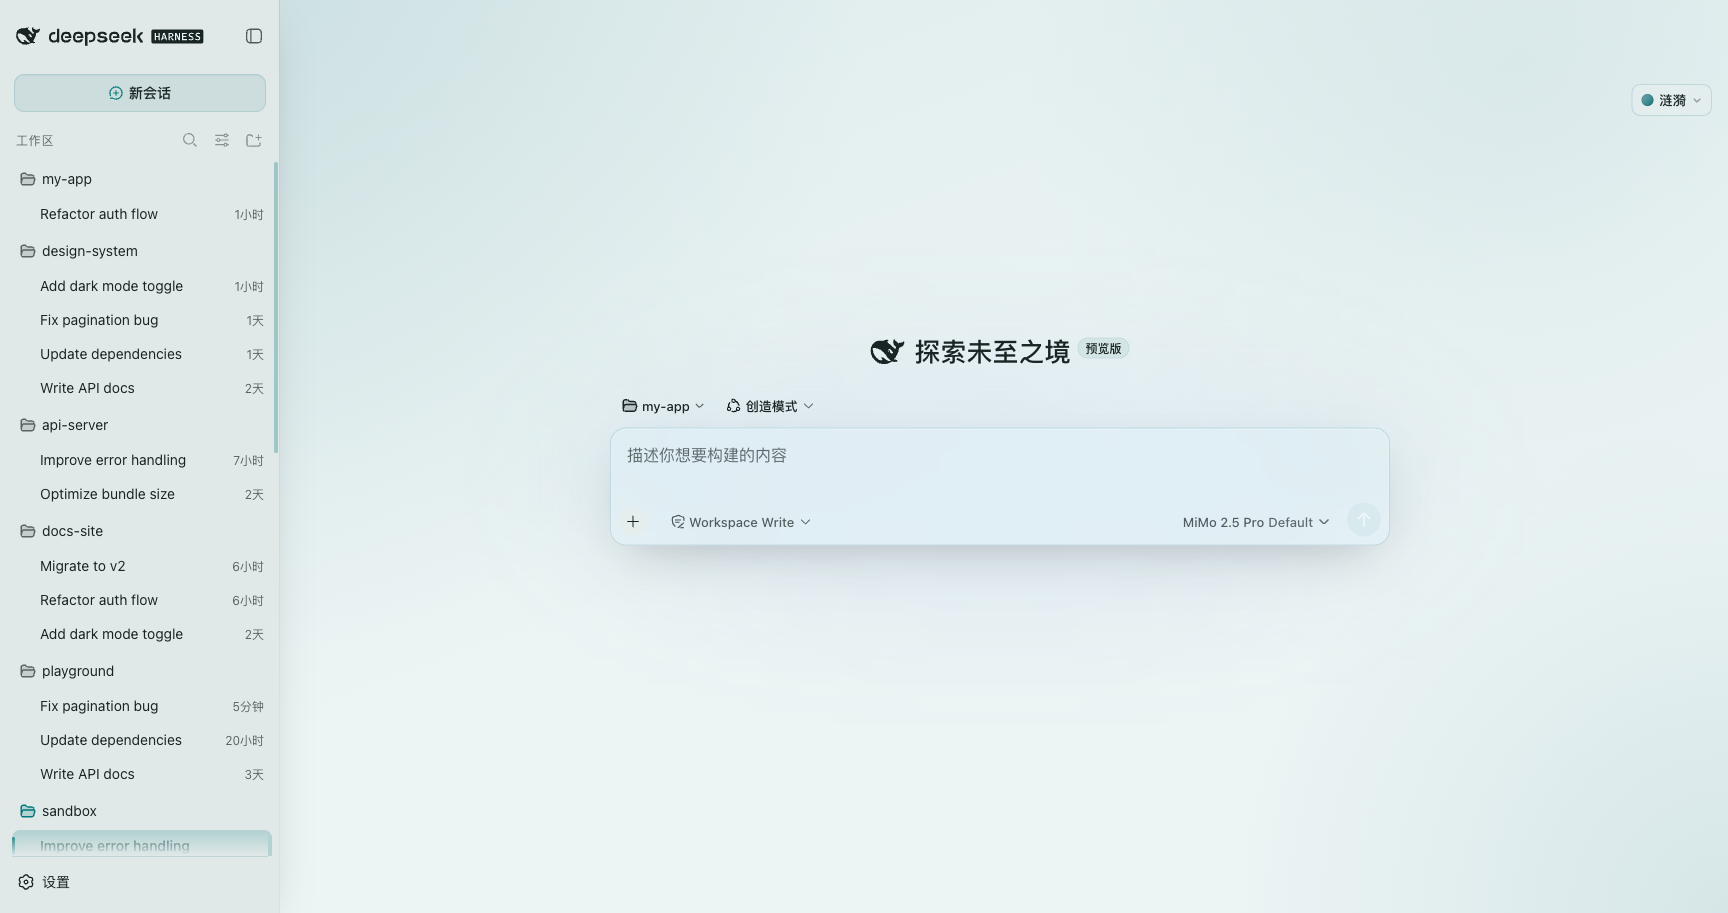
Task: Collapse the my-app folder
Action: tap(140, 179)
